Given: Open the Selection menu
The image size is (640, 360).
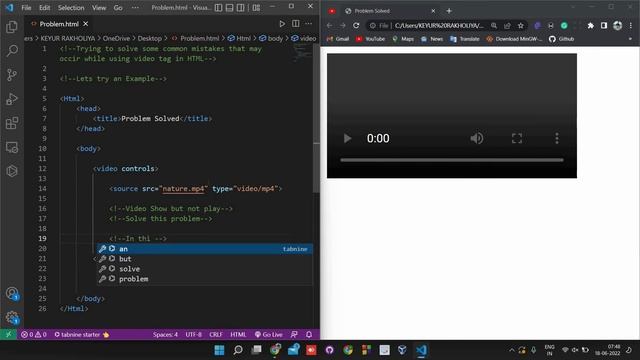Looking at the screenshot, I should [x=71, y=8].
